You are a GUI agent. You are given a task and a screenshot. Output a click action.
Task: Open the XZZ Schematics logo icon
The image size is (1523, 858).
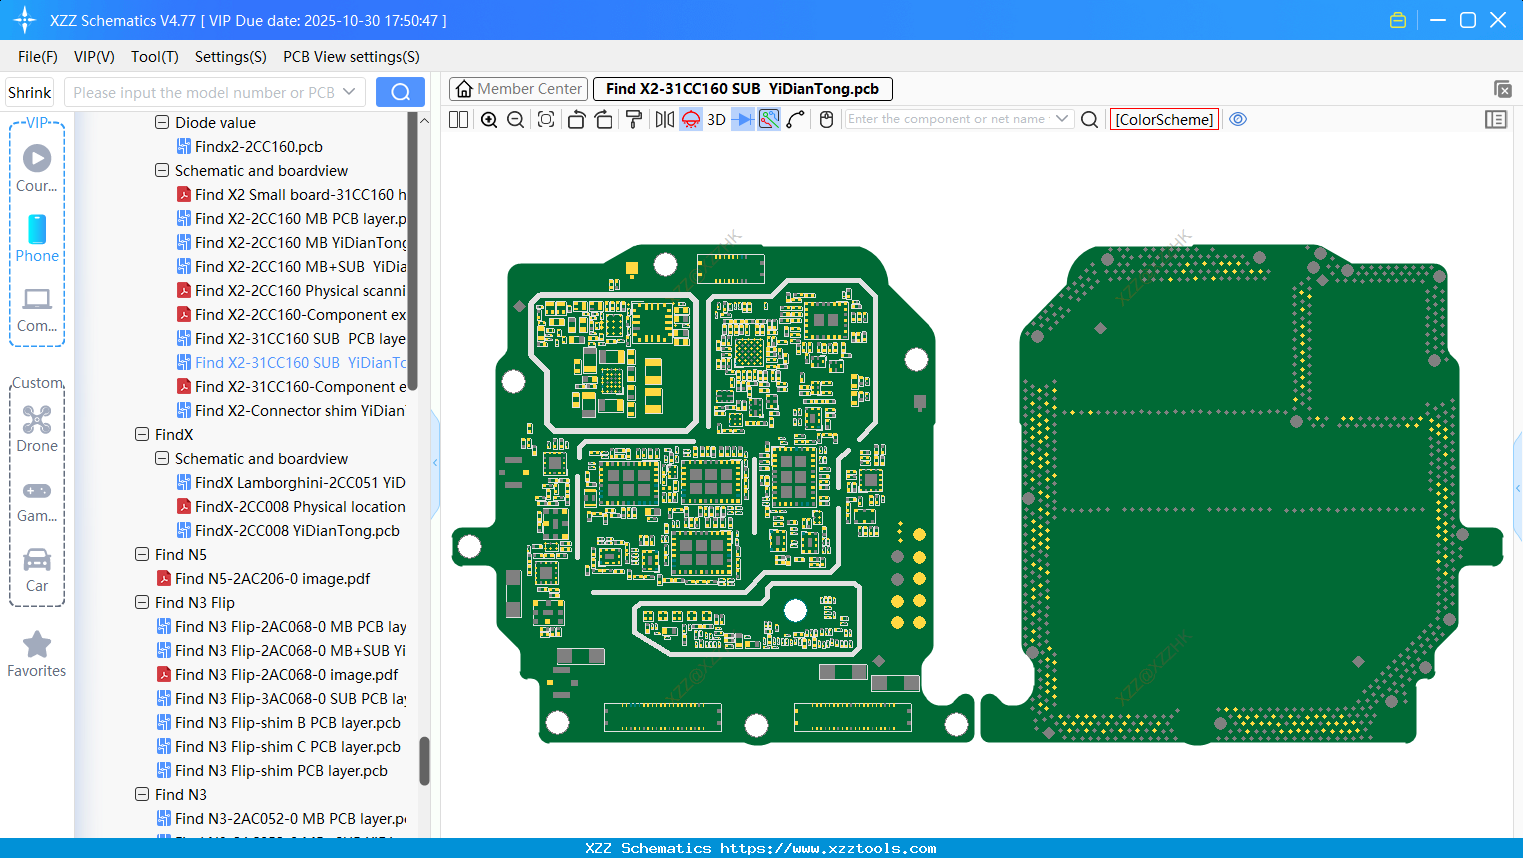click(24, 20)
